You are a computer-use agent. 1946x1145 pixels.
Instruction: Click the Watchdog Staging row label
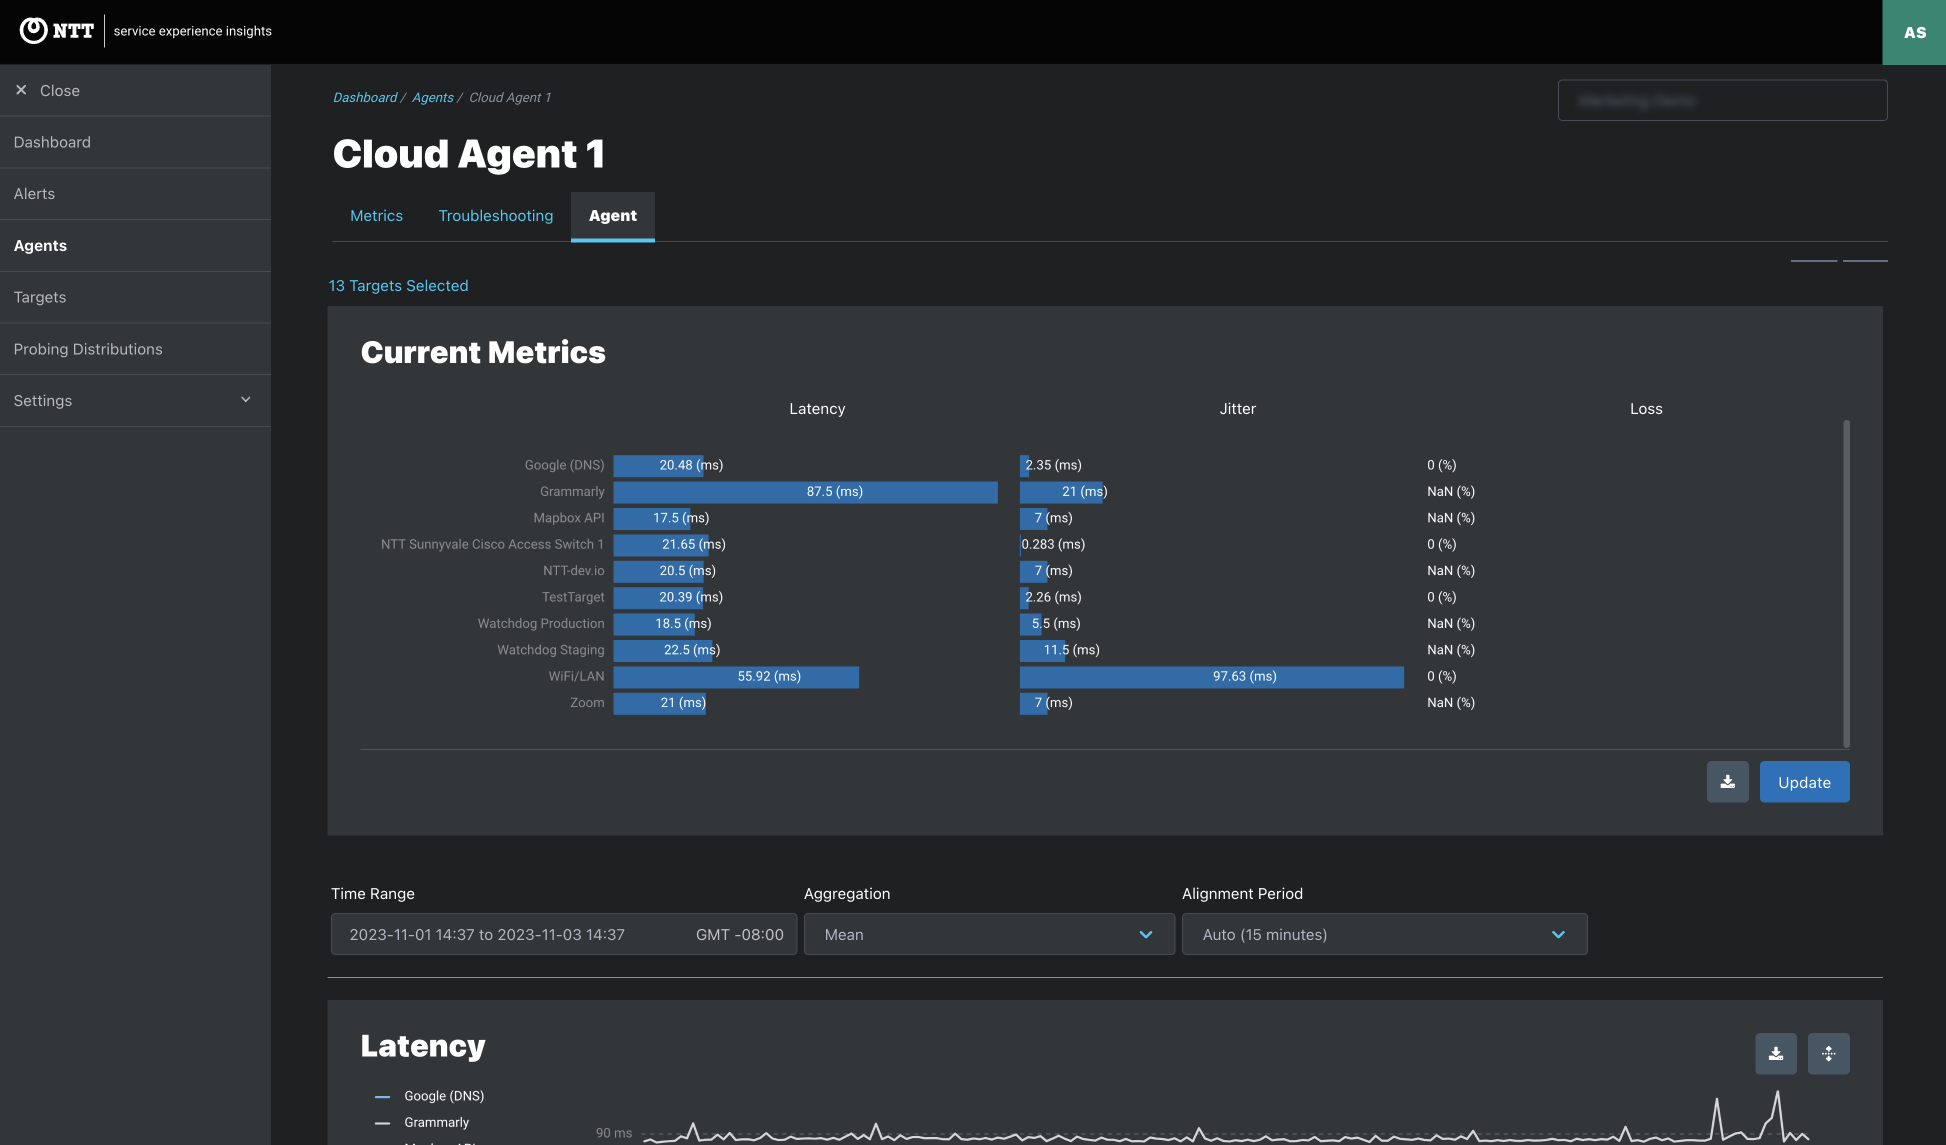pos(551,650)
